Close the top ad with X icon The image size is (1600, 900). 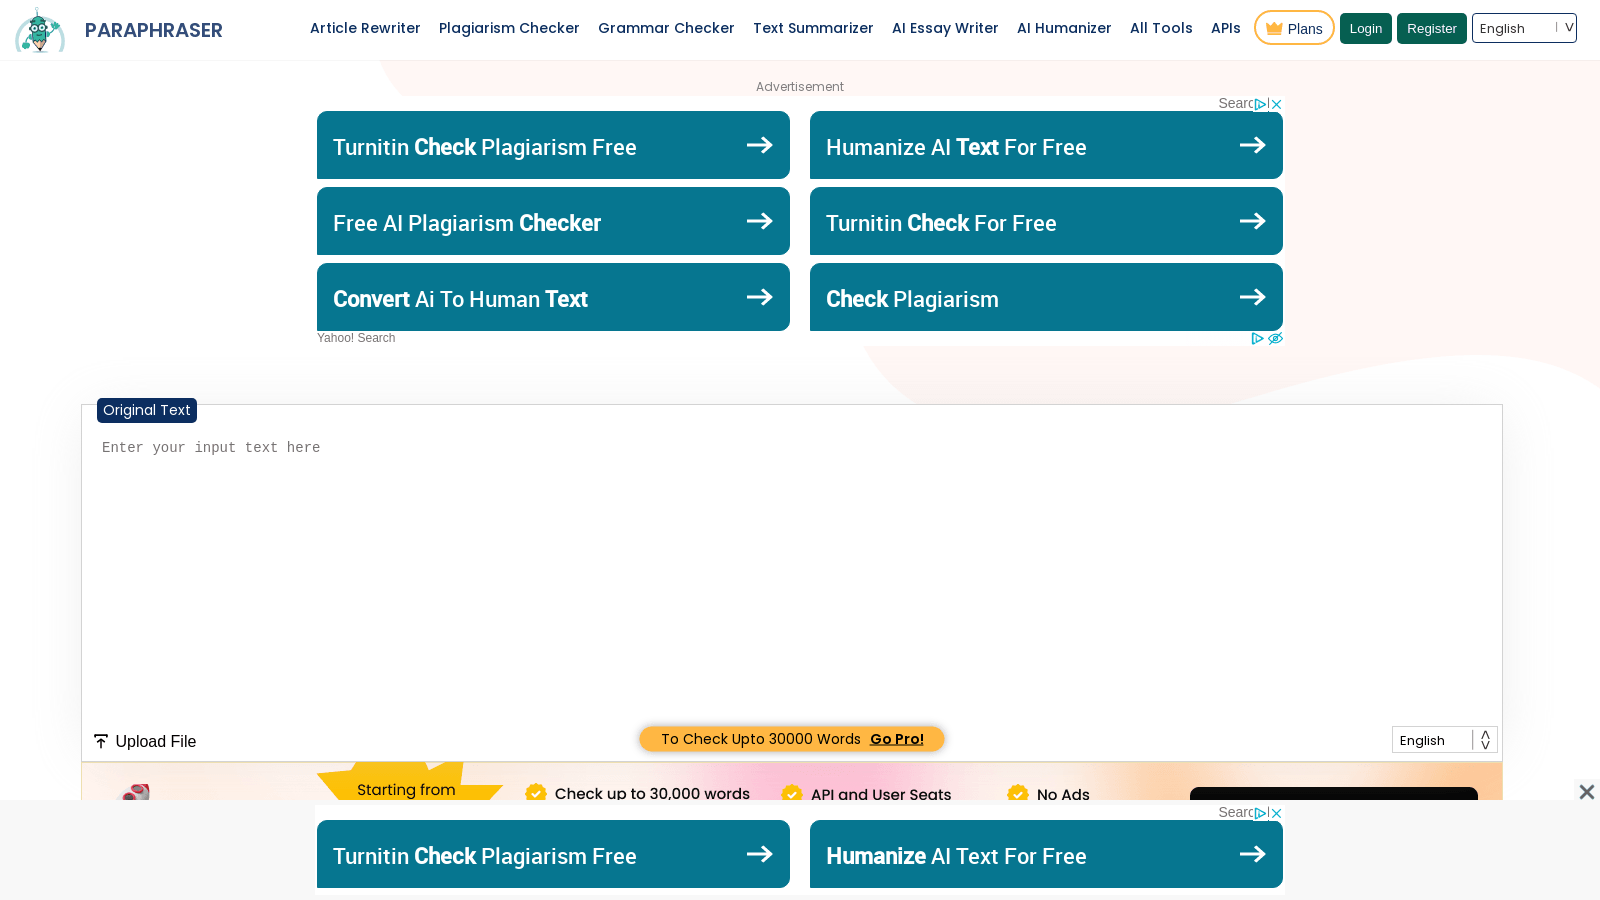tap(1276, 104)
